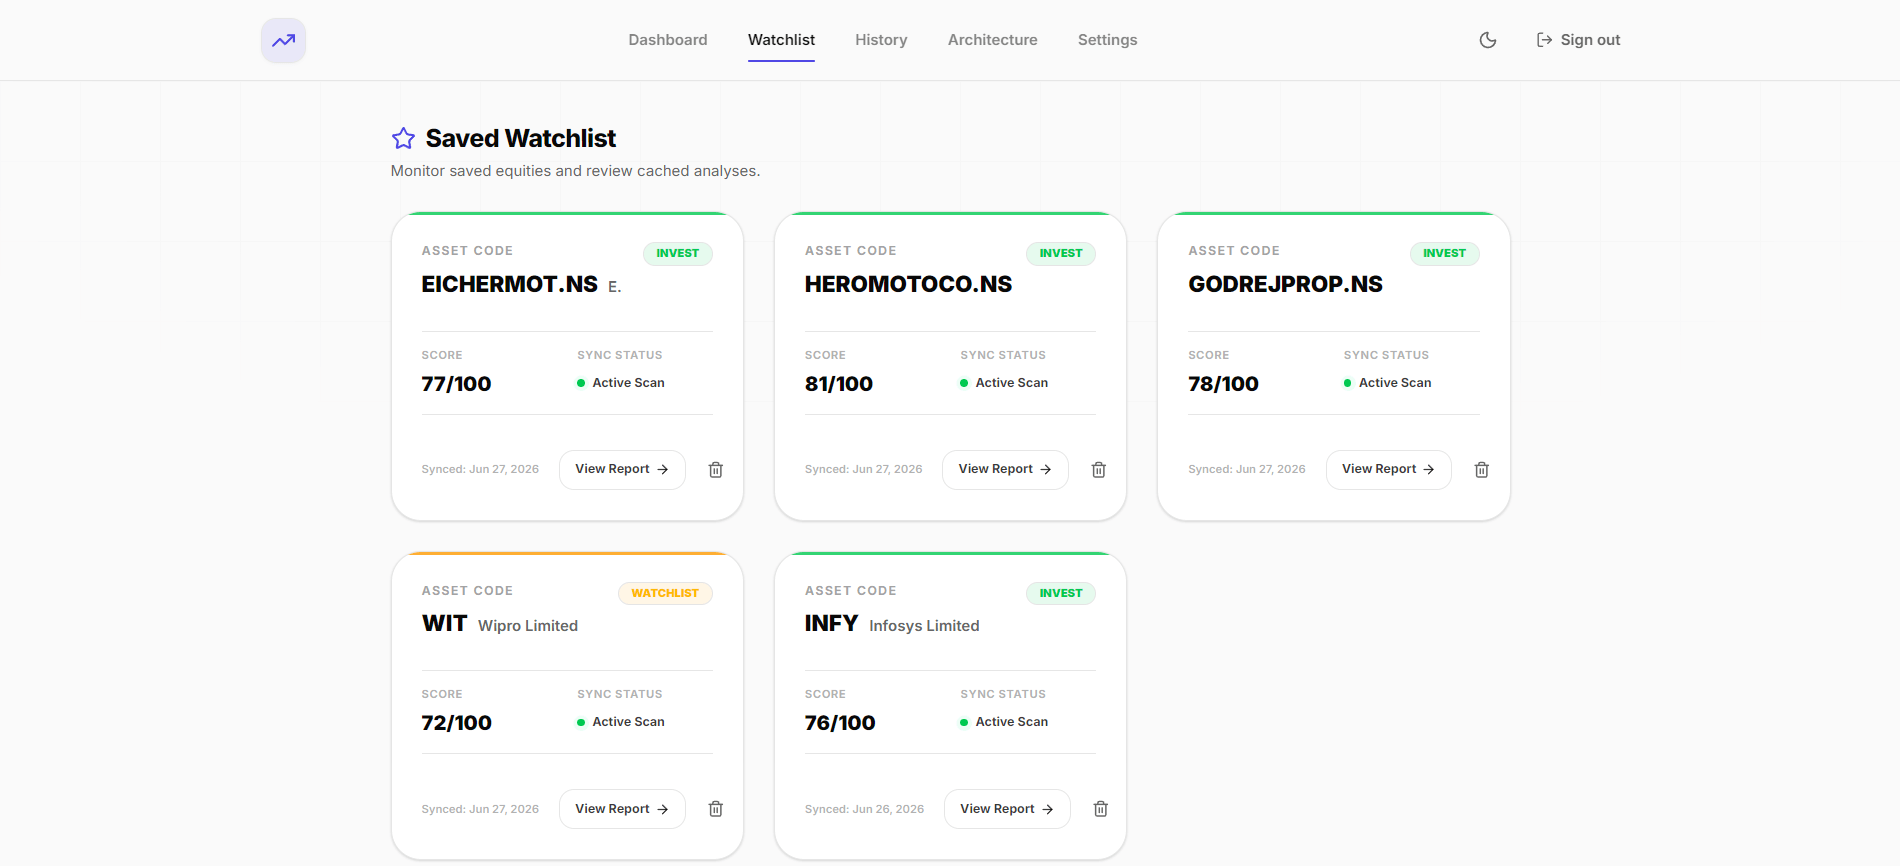
Task: Remove INFY using its trash icon
Action: 1101,809
